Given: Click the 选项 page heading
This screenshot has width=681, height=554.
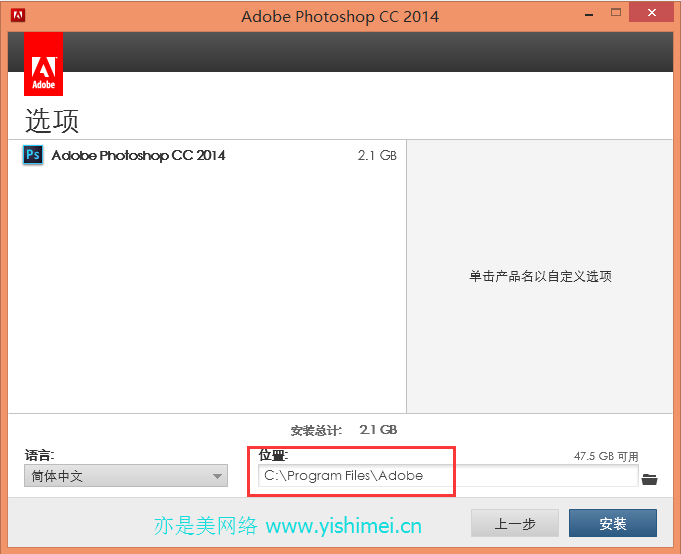Looking at the screenshot, I should tap(52, 121).
